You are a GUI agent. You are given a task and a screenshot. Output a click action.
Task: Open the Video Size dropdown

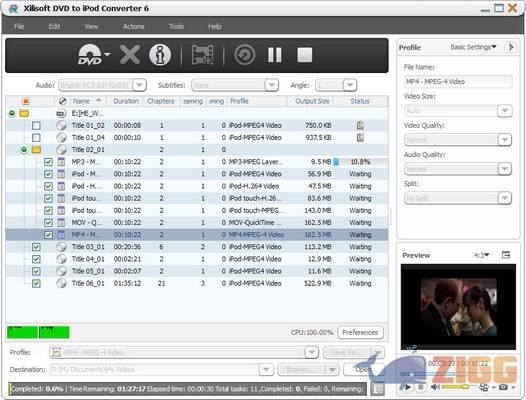(505, 110)
